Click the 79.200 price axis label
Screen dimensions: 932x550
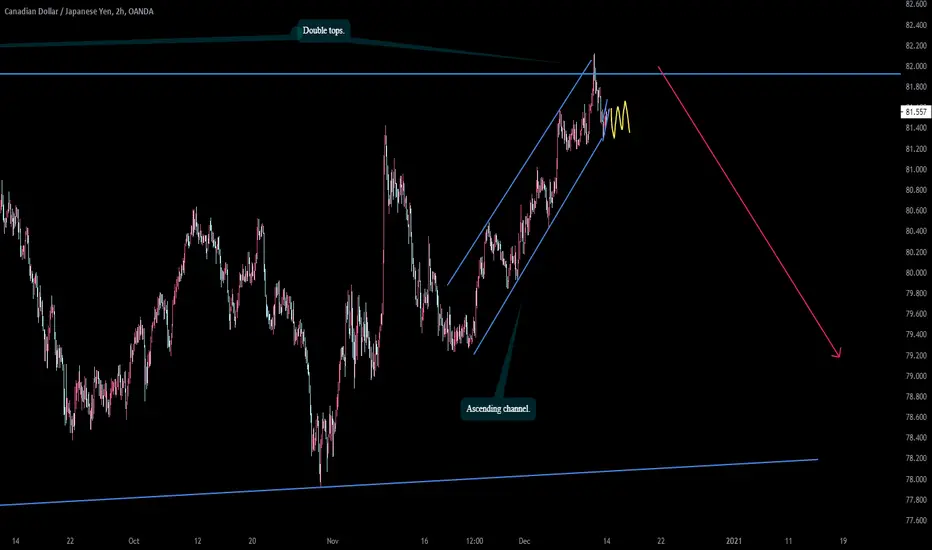(916, 356)
